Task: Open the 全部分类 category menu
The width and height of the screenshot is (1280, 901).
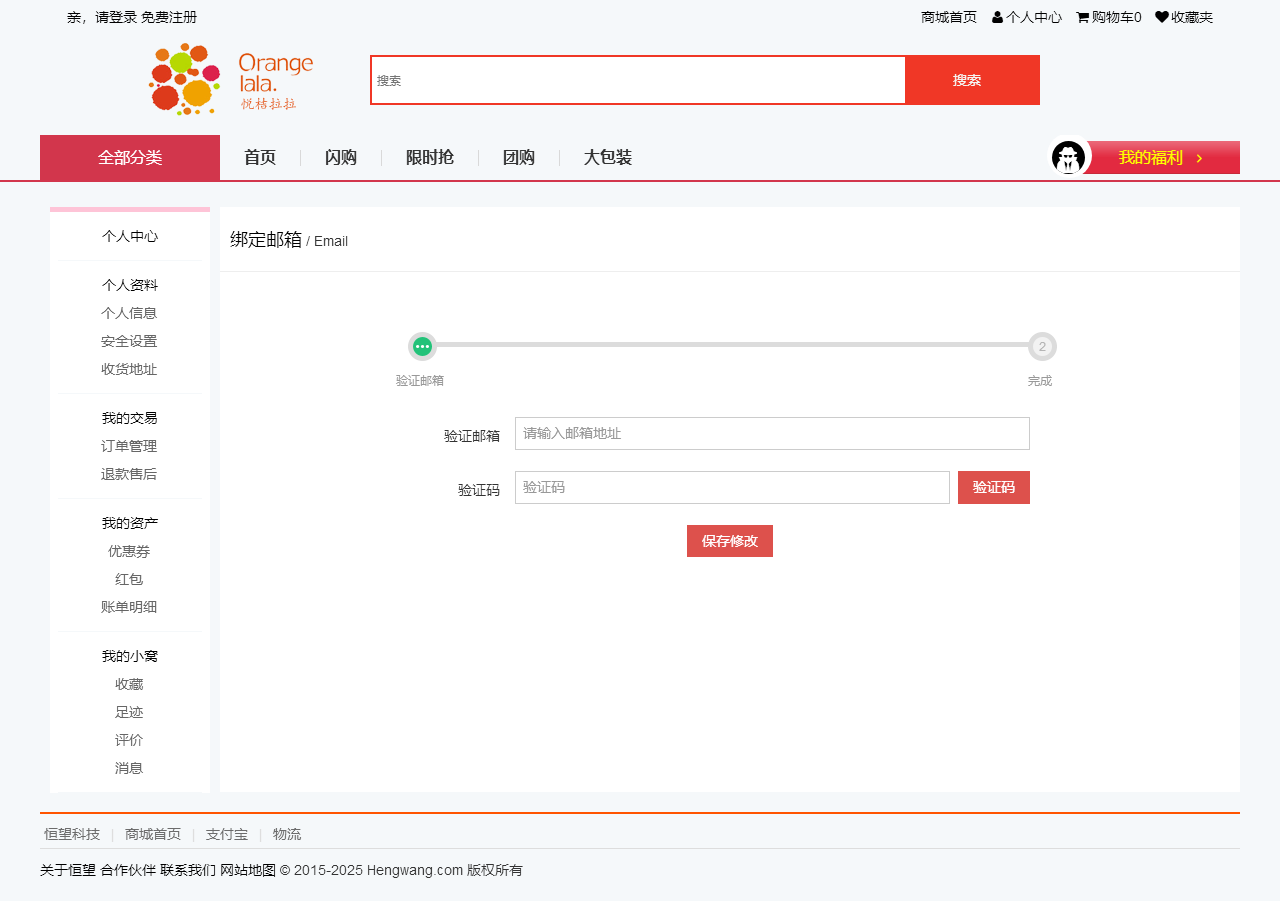Action: 130,158
